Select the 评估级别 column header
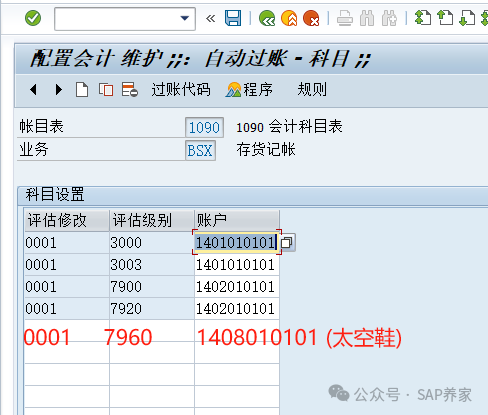 [x=152, y=220]
